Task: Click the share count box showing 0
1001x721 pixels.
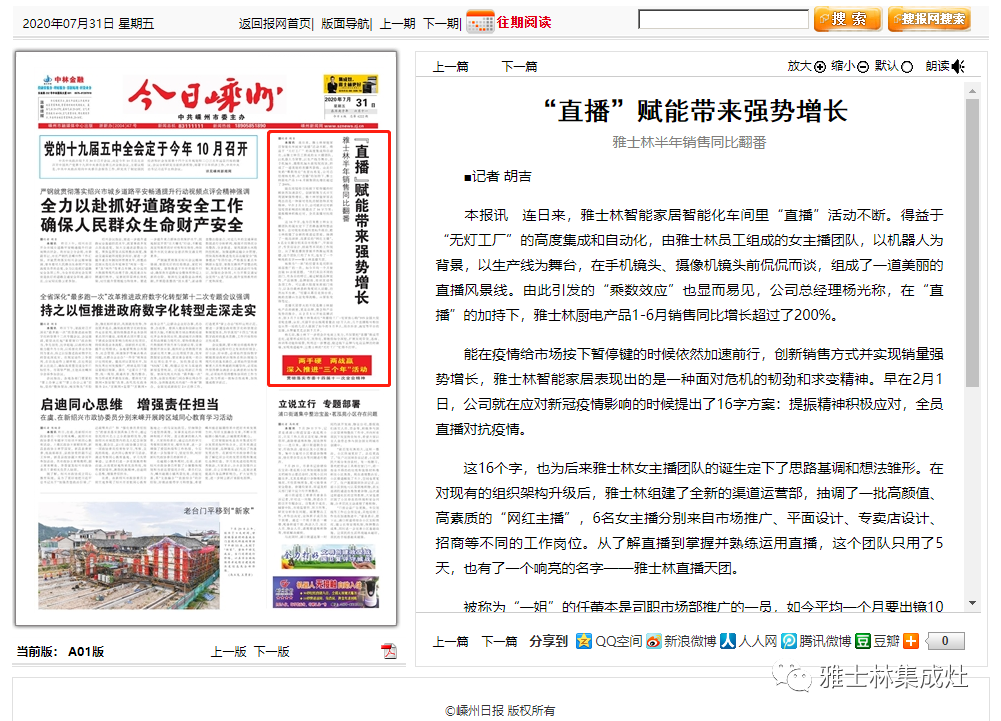Action: tap(945, 641)
